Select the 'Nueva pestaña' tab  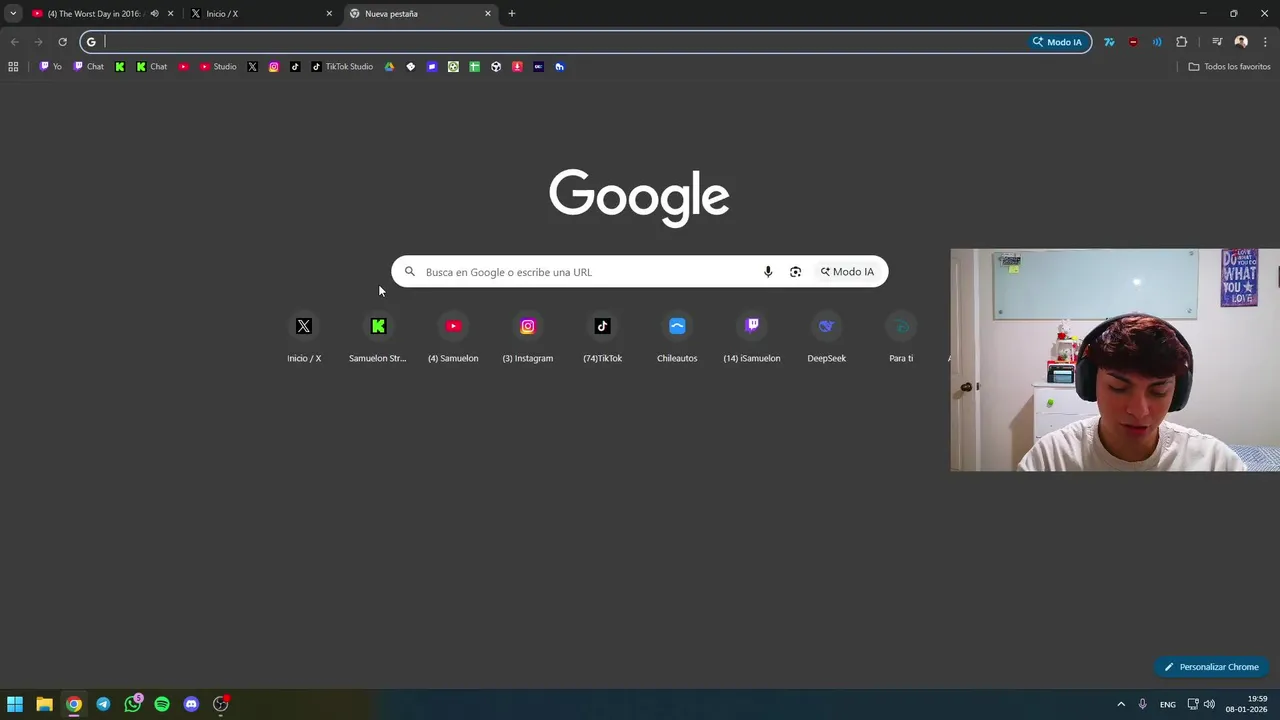coord(420,14)
